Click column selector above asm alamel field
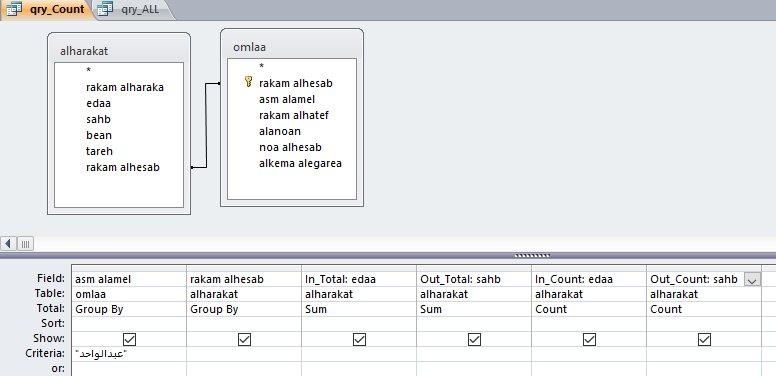776x376 pixels. coord(129,268)
